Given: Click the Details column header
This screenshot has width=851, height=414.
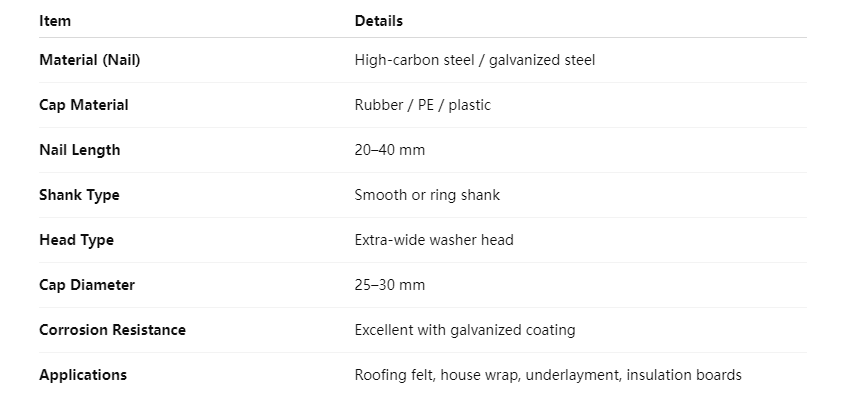Looking at the screenshot, I should [x=379, y=20].
